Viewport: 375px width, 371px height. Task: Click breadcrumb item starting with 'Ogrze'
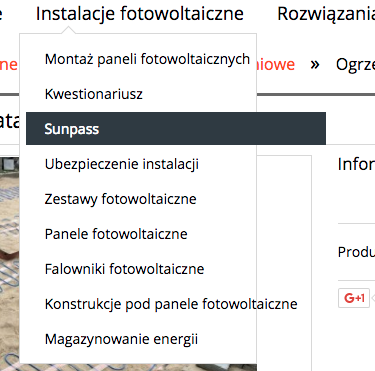pos(355,65)
